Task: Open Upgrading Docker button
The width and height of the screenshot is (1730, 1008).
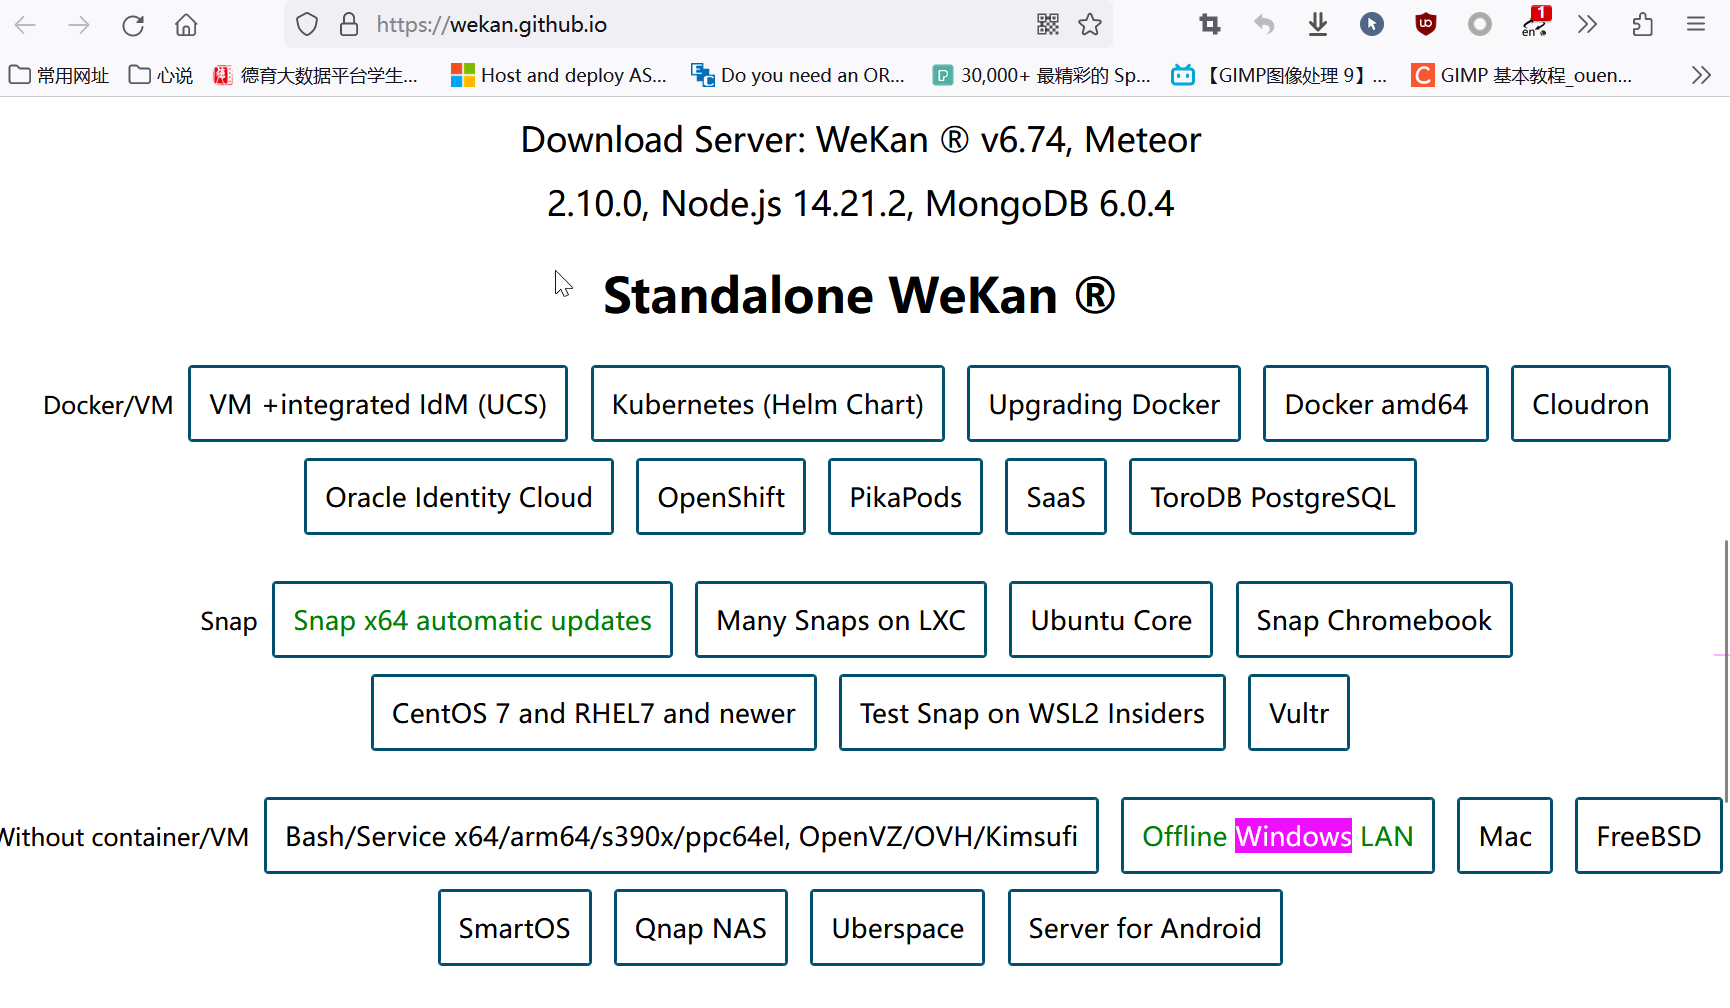Action: [x=1104, y=404]
